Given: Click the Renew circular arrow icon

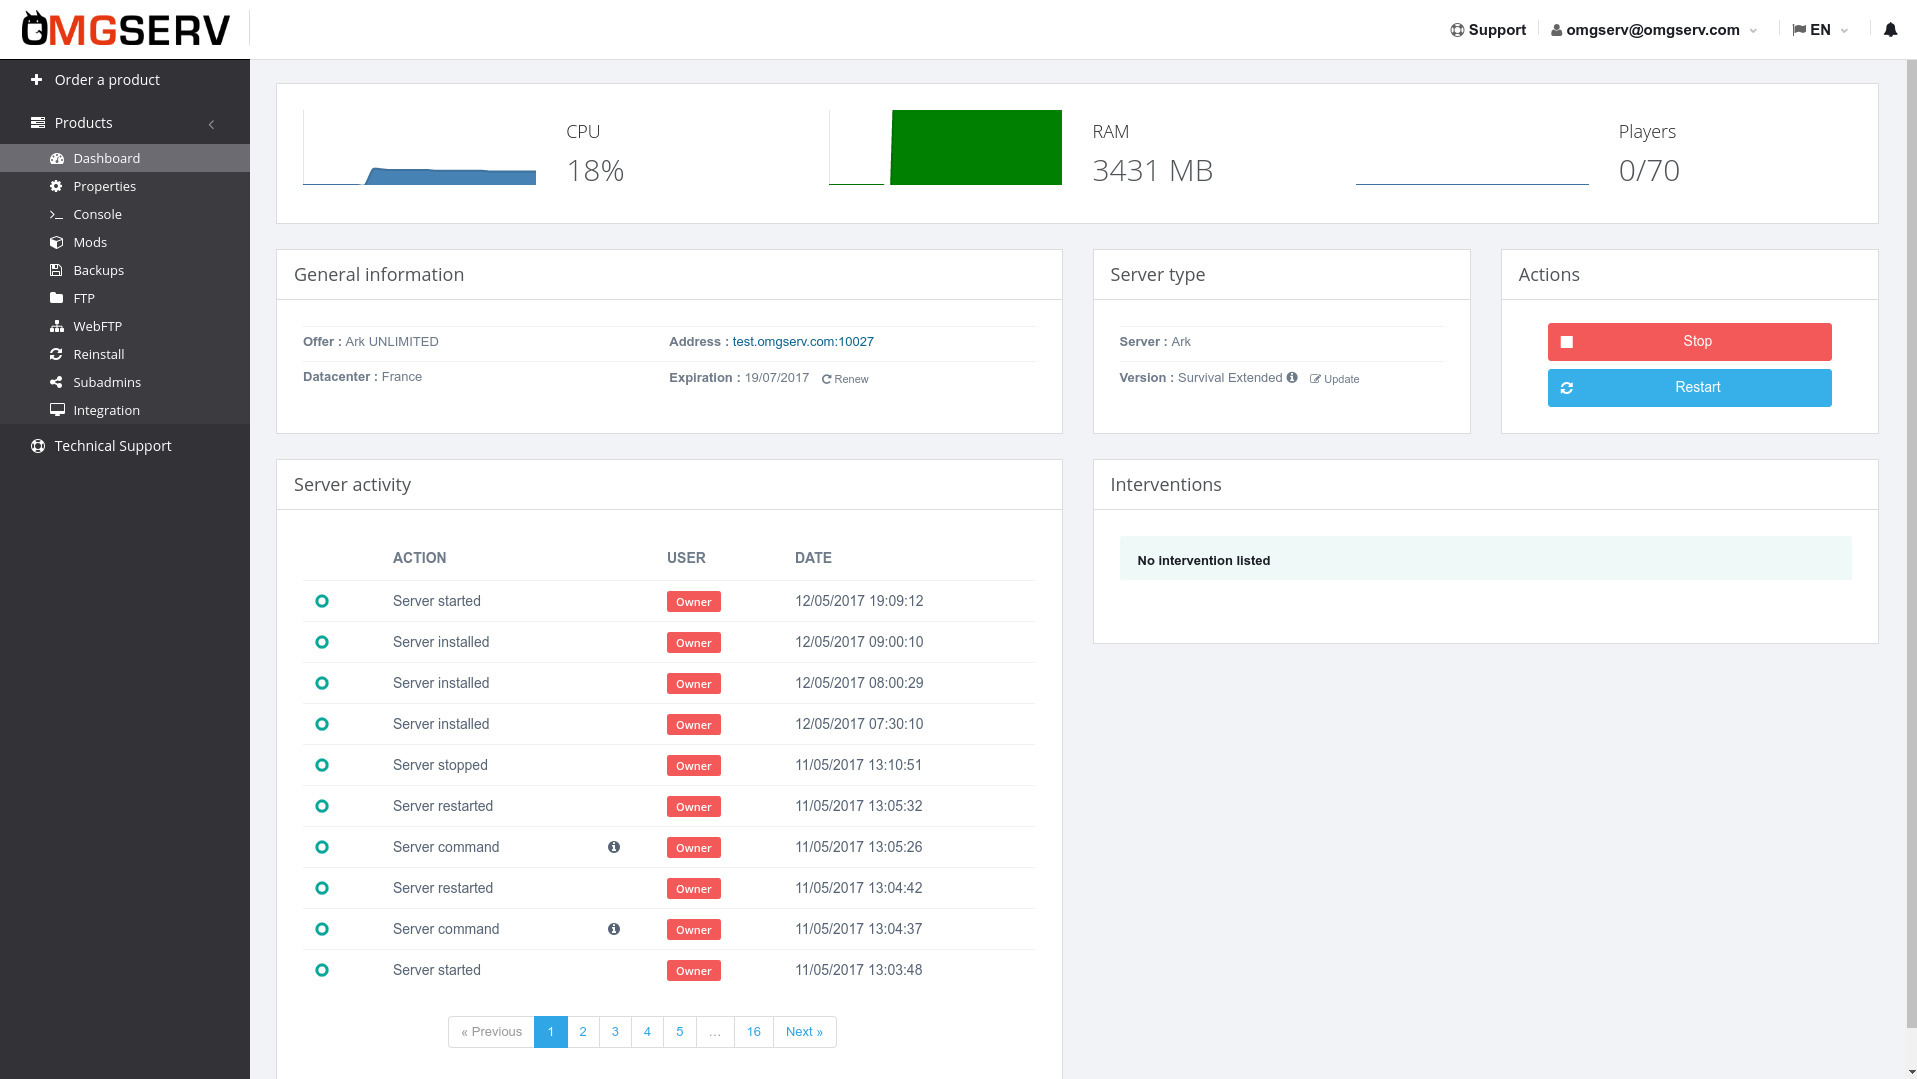Looking at the screenshot, I should 826,379.
